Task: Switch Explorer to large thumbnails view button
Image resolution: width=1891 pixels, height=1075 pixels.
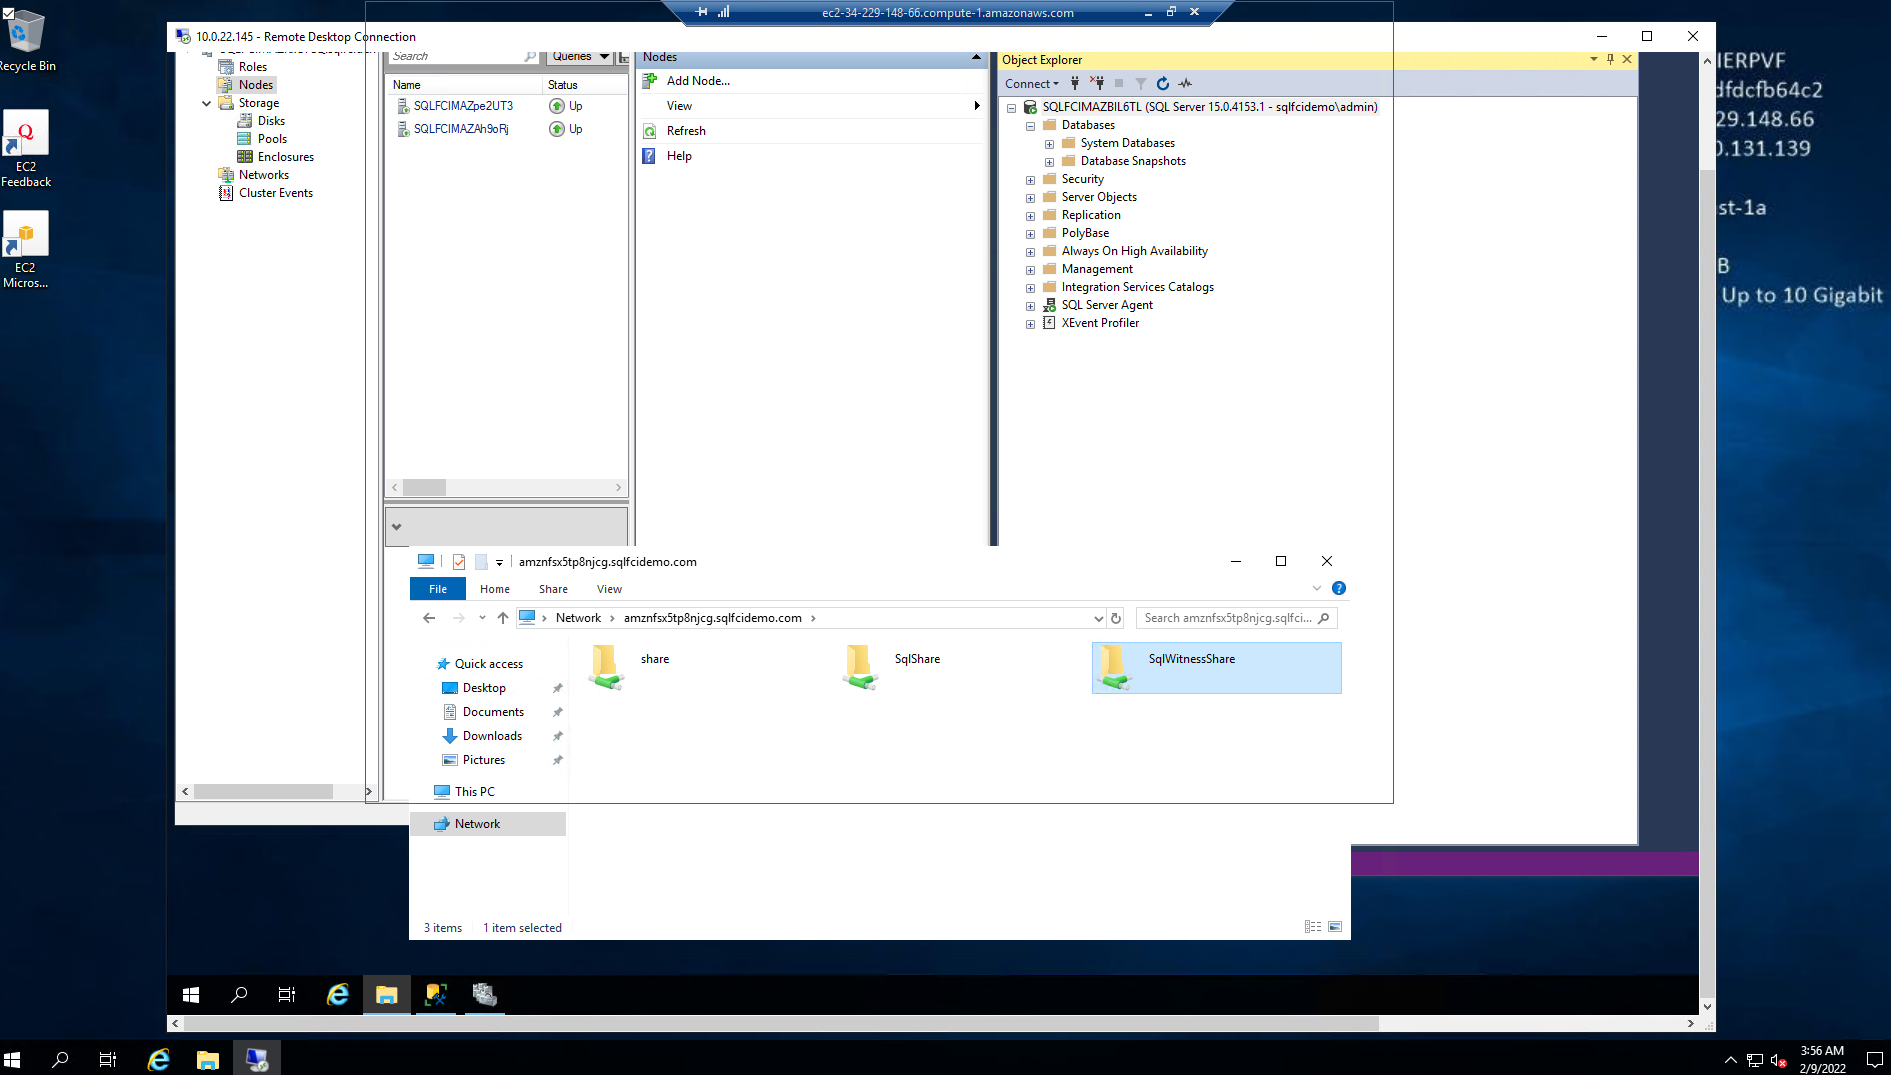Action: click(x=1335, y=927)
